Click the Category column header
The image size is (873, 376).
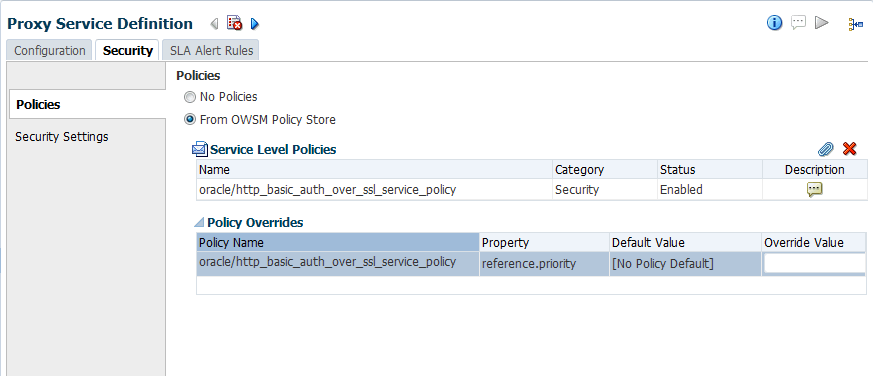click(x=605, y=169)
